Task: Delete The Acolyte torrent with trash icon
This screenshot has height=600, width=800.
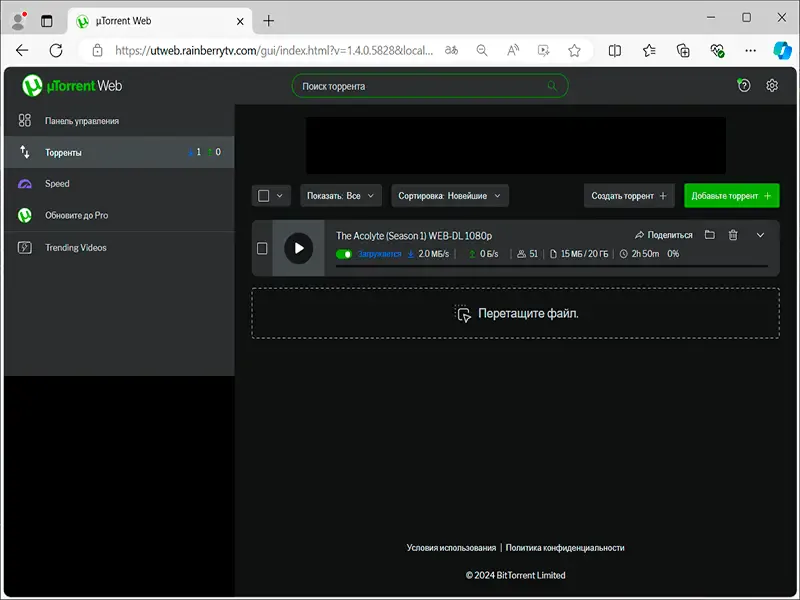Action: tap(733, 235)
